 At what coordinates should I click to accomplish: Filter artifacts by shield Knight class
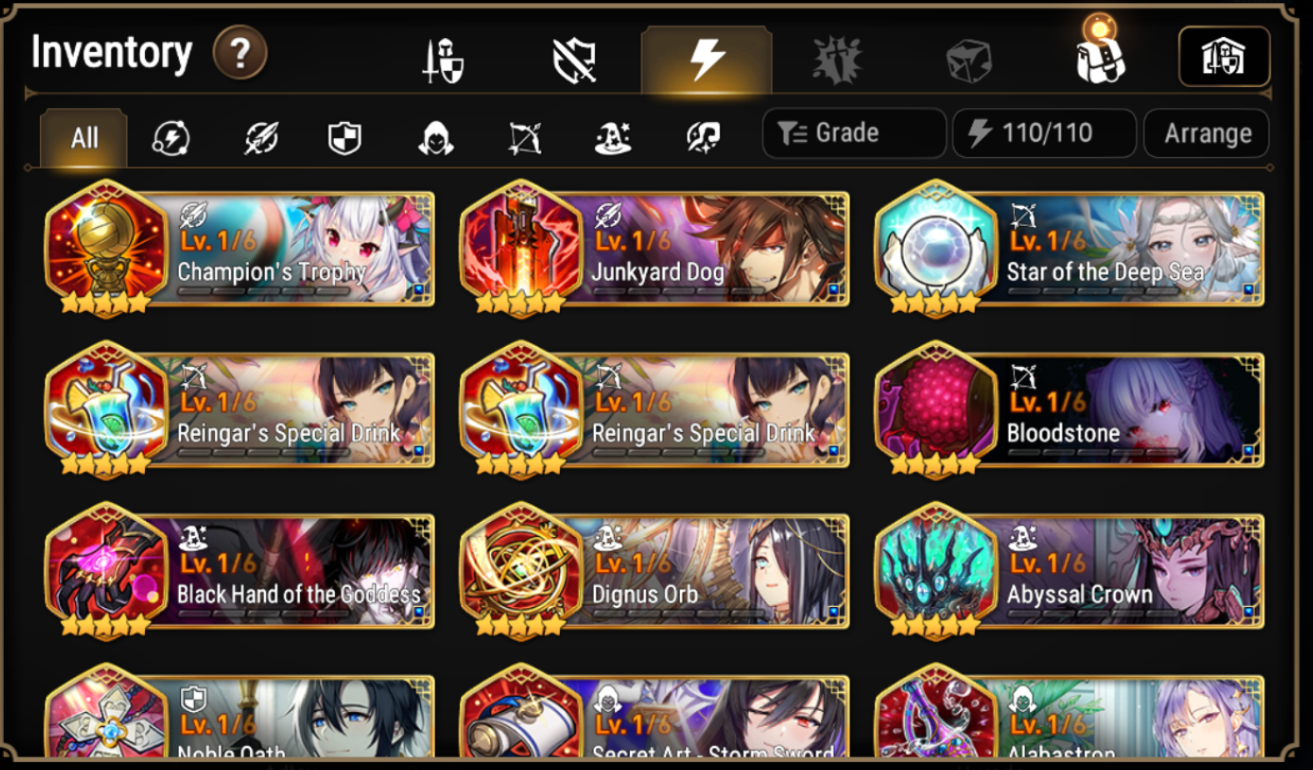click(x=345, y=138)
